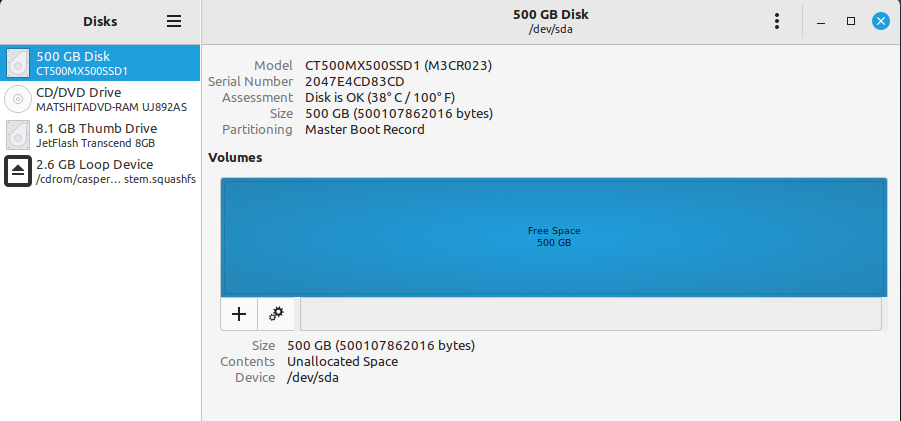The height and width of the screenshot is (421, 901).
Task: Select the Free Space 500 GB volume
Action: (554, 237)
